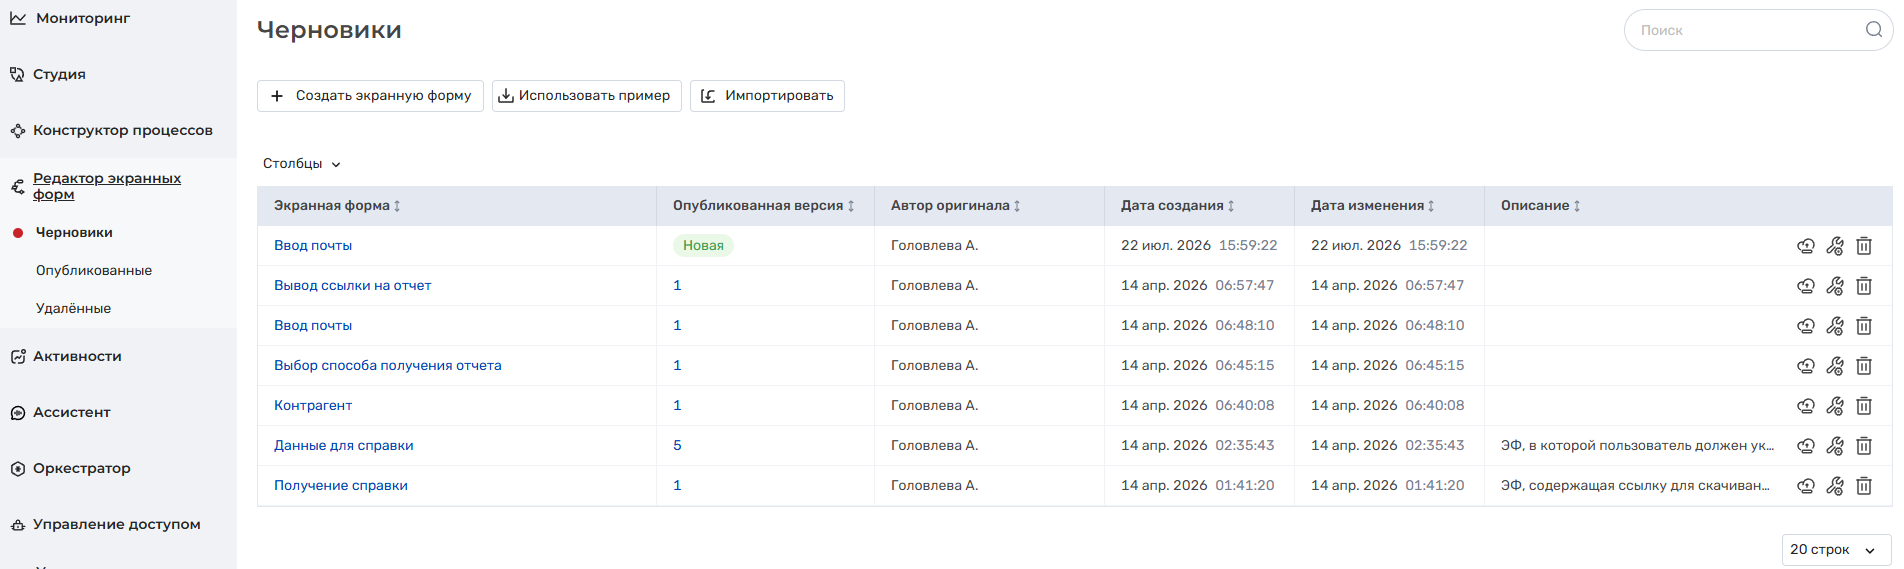
Task: Open the Получение справки form link
Action: (341, 486)
